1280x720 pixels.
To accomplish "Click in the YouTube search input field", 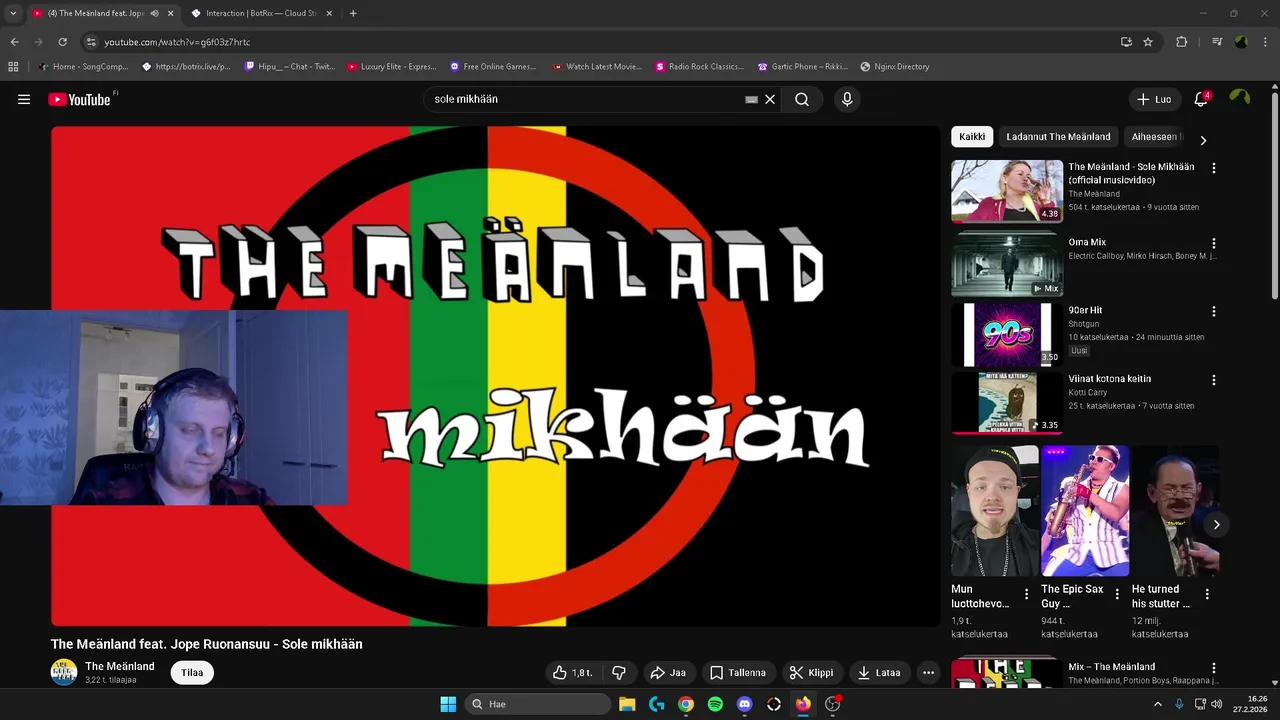I will pos(586,99).
